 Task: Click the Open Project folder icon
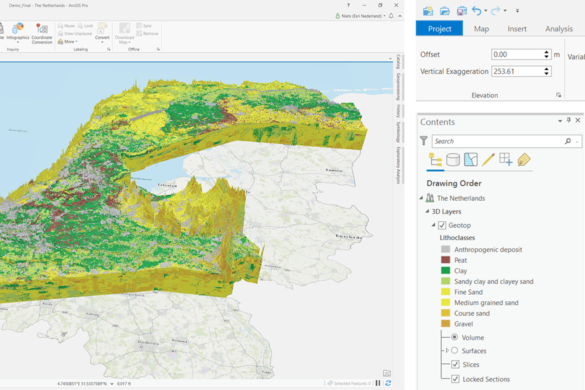click(444, 11)
